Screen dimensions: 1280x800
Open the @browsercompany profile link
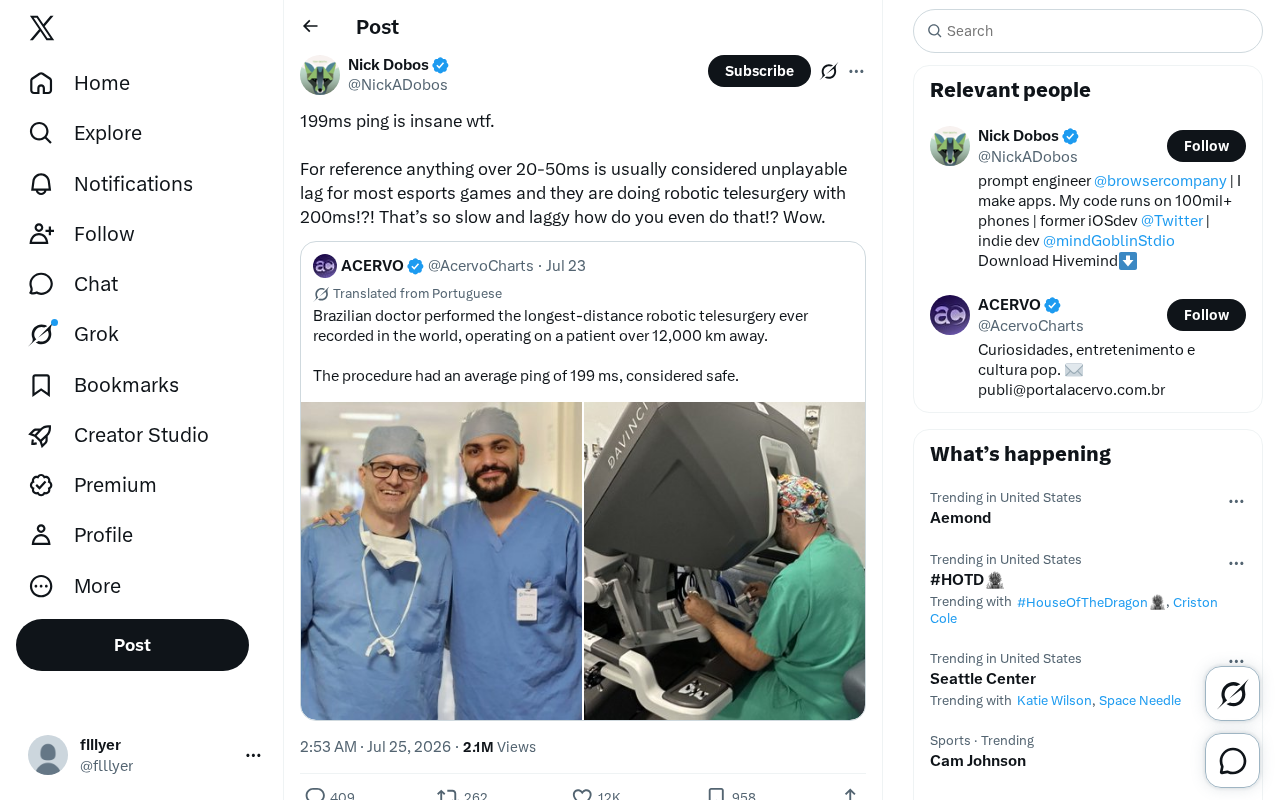[1160, 181]
